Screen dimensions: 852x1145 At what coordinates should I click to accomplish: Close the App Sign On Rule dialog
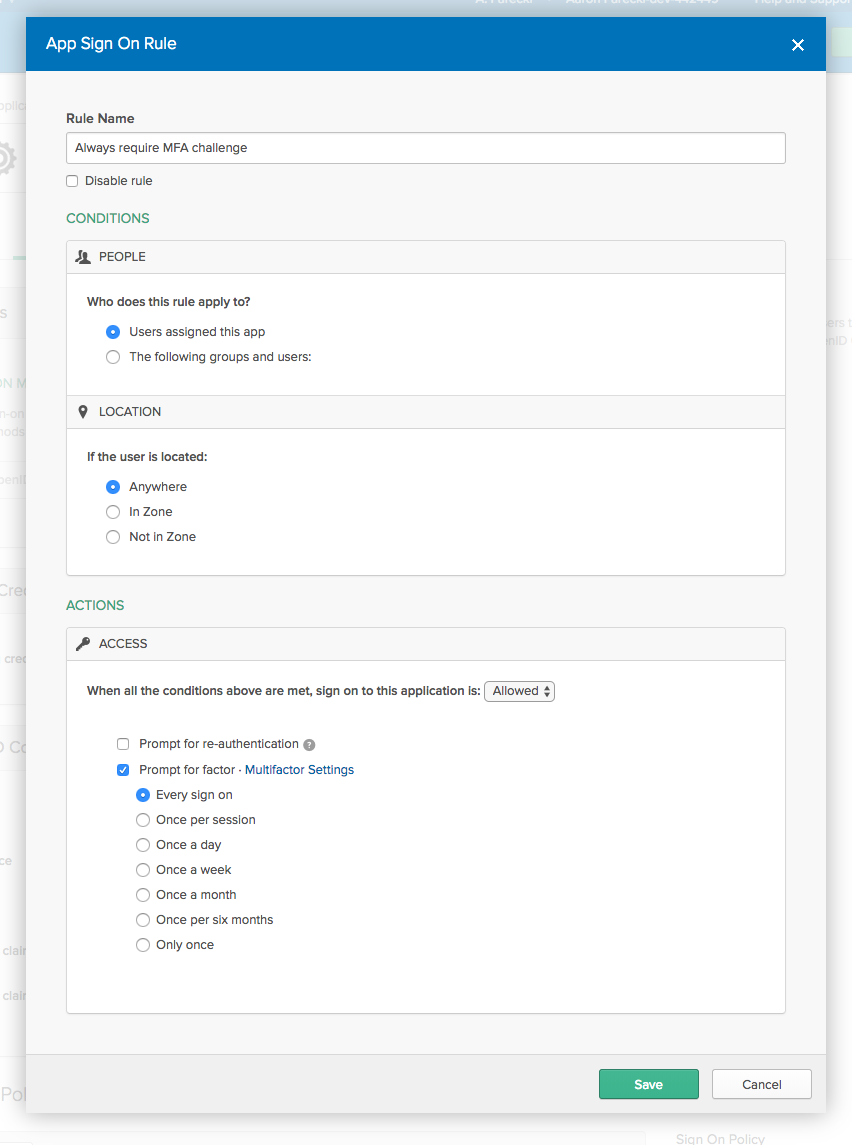pyautogui.click(x=797, y=45)
